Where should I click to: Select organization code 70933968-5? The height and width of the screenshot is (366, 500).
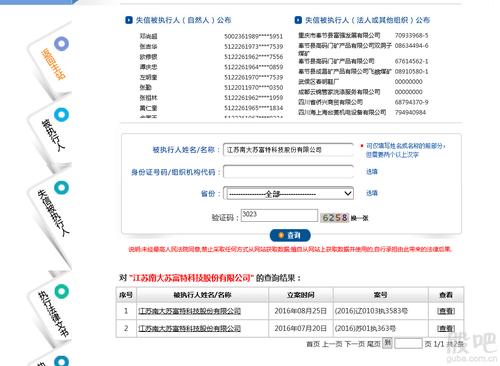pos(411,35)
